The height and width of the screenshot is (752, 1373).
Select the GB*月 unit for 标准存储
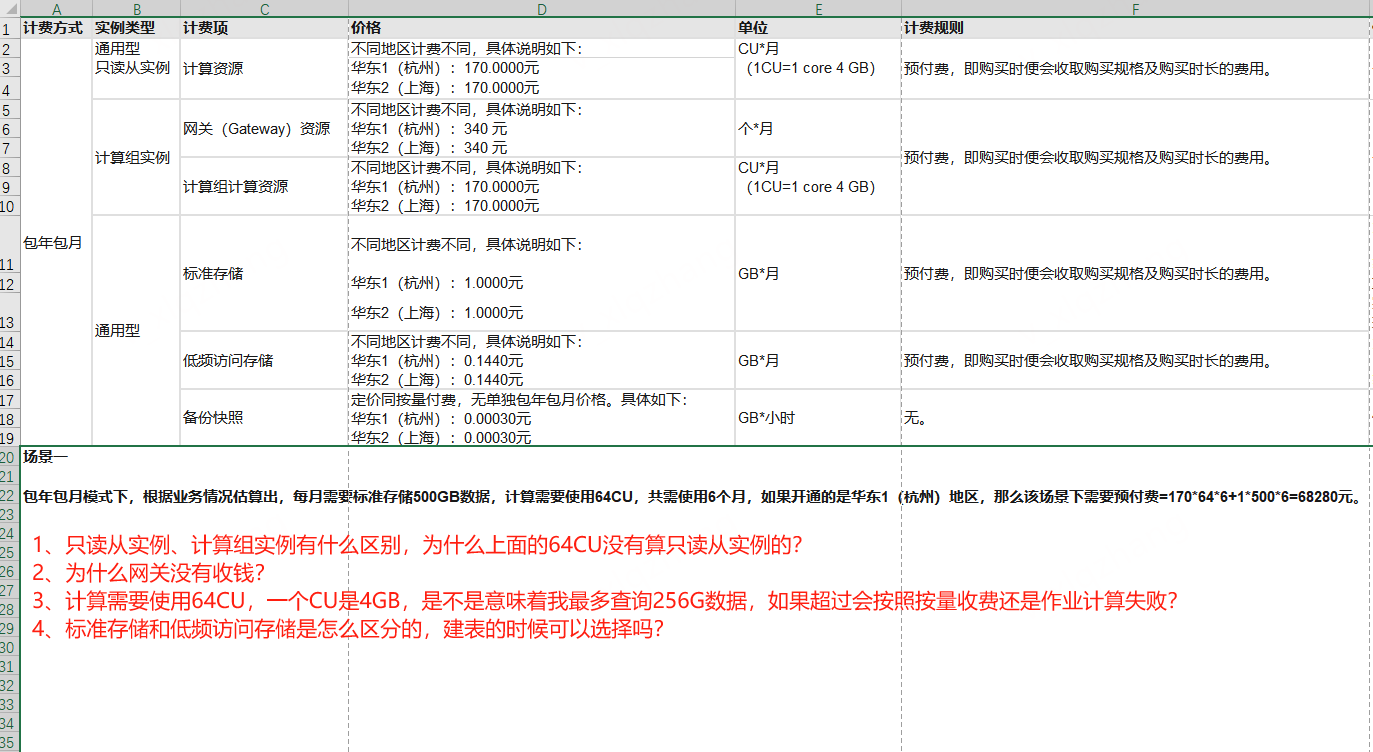tap(817, 273)
